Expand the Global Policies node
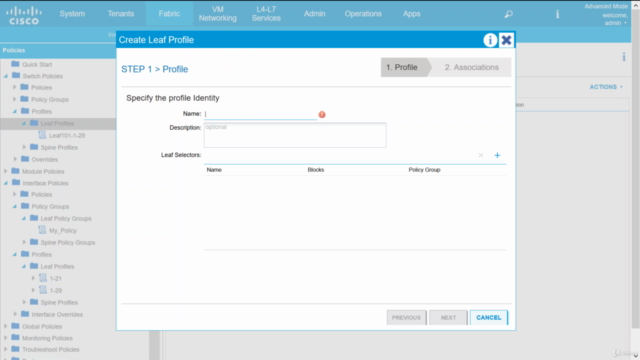The width and height of the screenshot is (640, 360). click(6, 326)
